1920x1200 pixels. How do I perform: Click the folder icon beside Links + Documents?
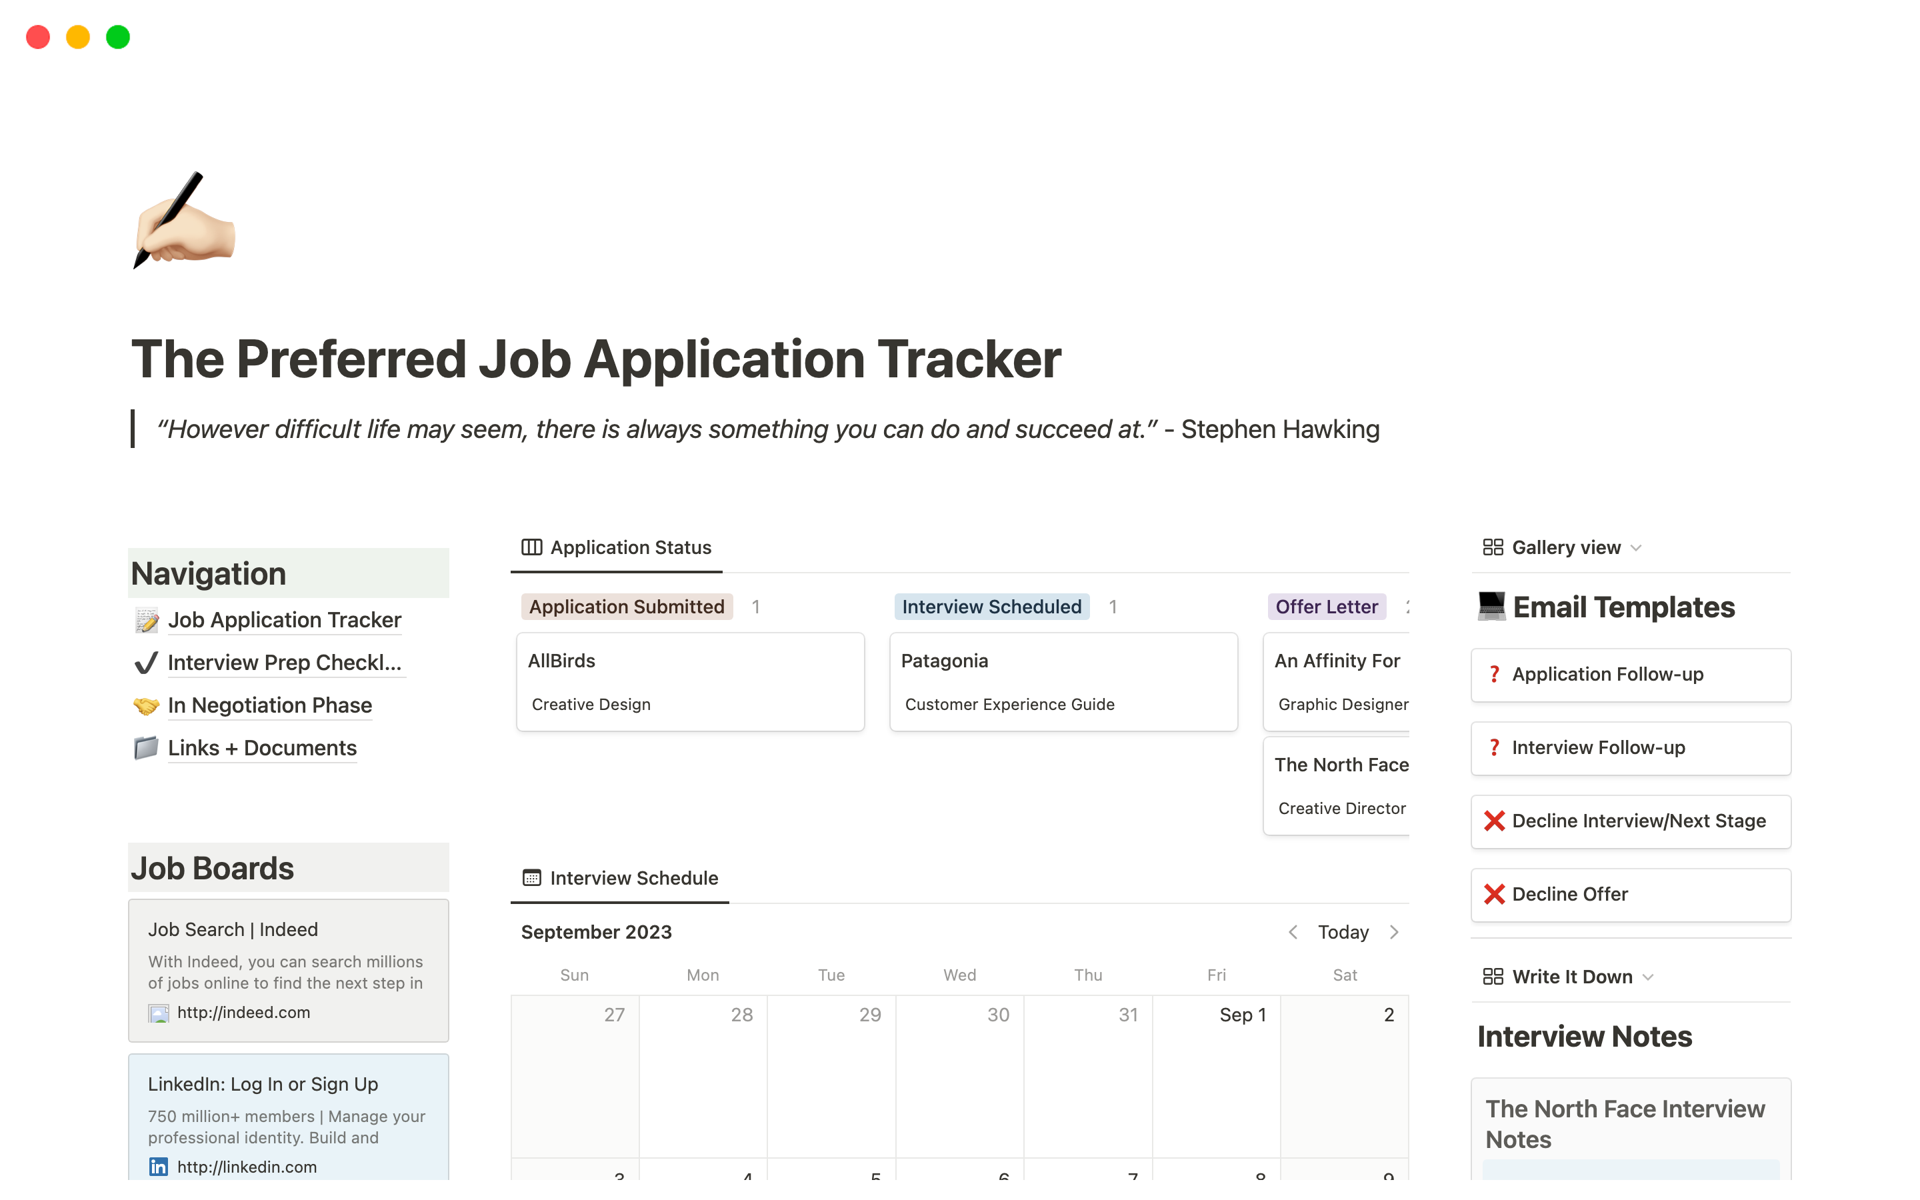click(146, 748)
